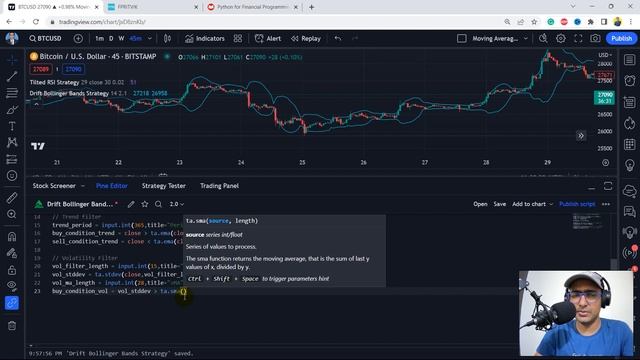This screenshot has height=360, width=640.
Task: Switch to the Strategy Tester tab
Action: [x=164, y=186]
